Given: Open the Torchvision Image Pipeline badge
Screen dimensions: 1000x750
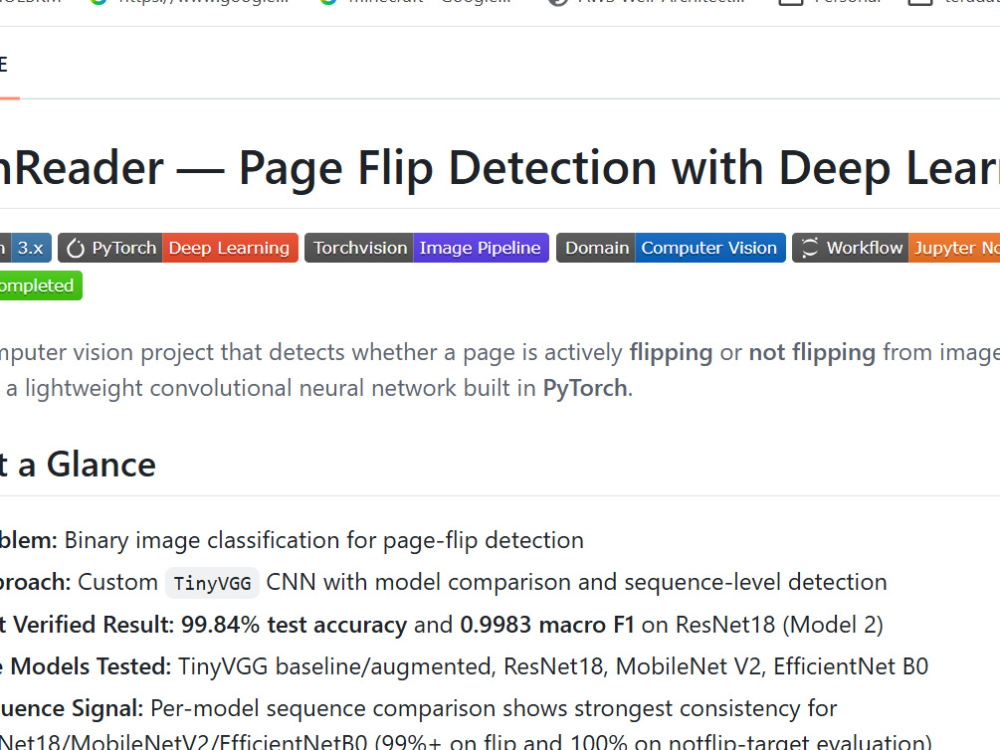Looking at the screenshot, I should coord(427,248).
